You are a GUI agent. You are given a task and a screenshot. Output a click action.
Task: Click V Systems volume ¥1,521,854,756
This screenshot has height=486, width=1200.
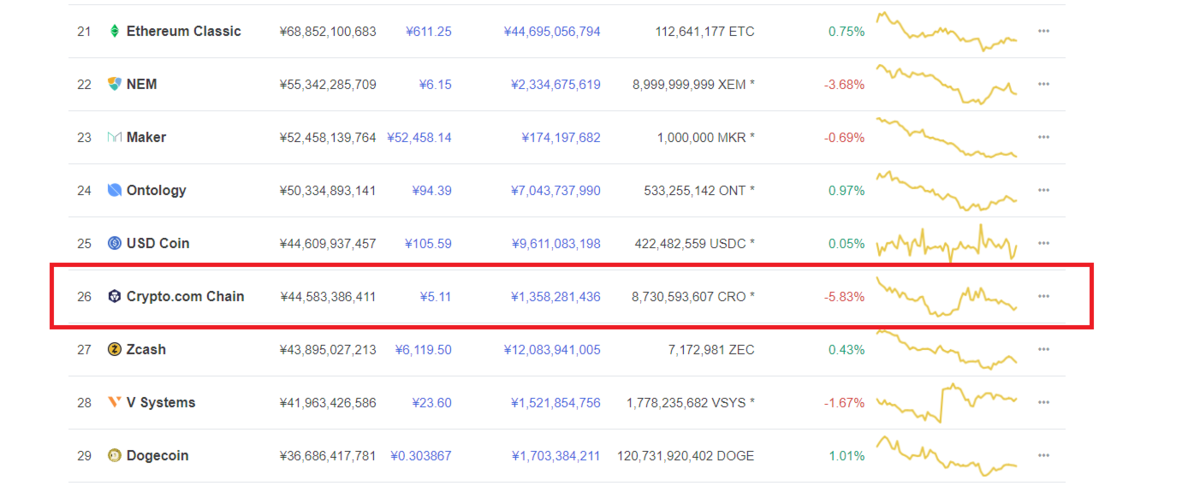pyautogui.click(x=556, y=402)
